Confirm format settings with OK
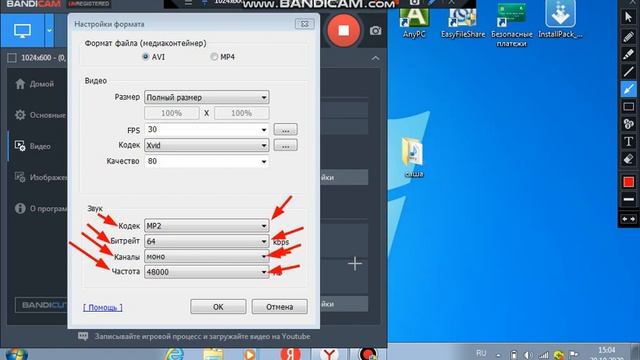This screenshot has width=640, height=360. tap(218, 307)
